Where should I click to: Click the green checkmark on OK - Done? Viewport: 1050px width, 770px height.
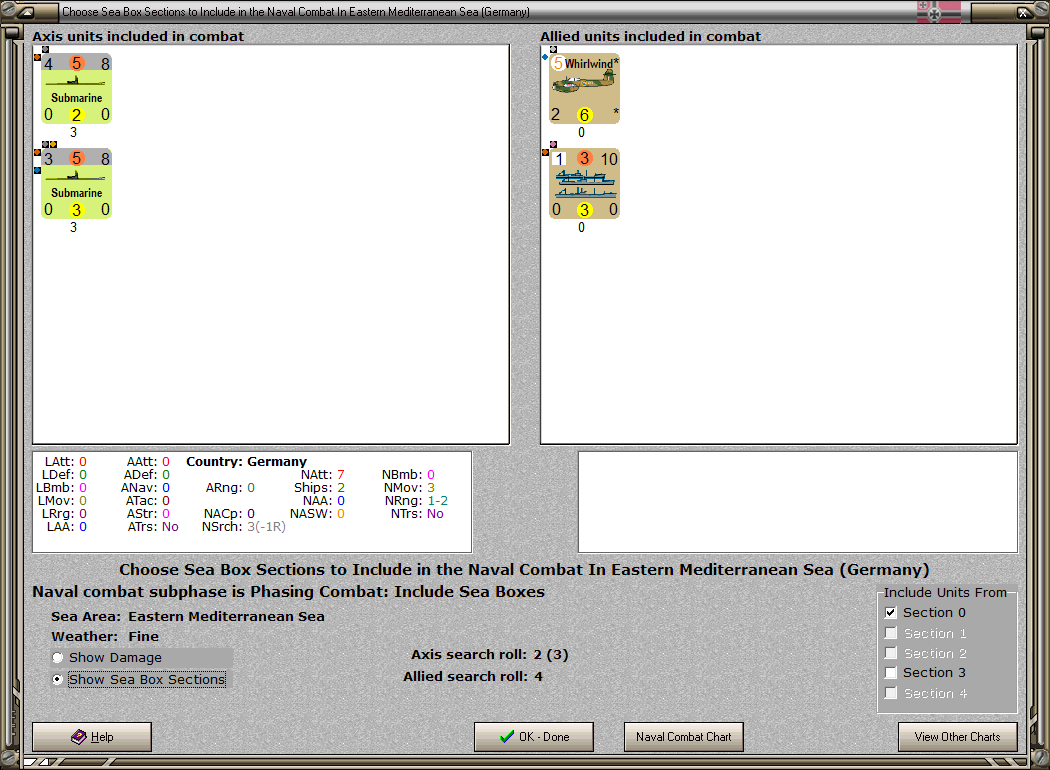[507, 737]
